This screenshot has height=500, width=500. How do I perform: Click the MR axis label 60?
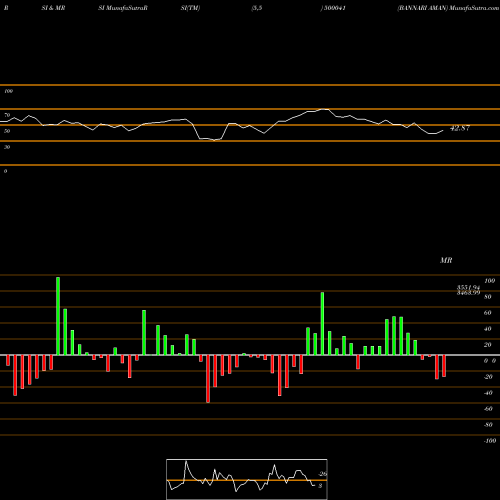[x=488, y=313]
